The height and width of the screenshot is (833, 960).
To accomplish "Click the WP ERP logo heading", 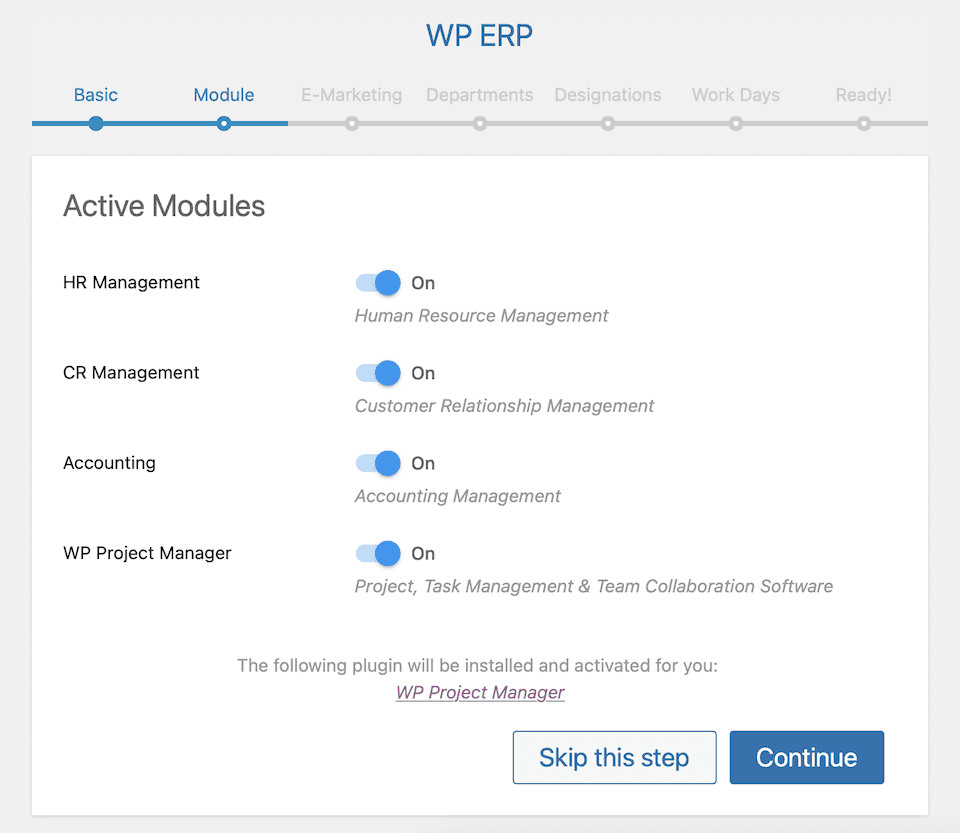I will 479,35.
